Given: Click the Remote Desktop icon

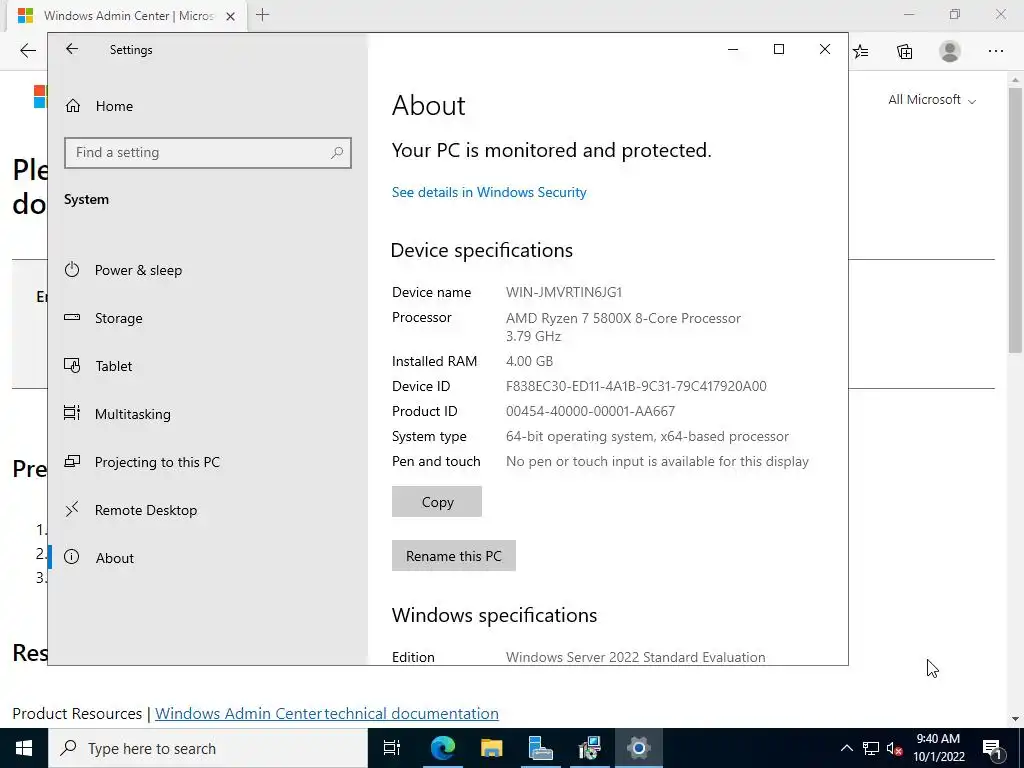Looking at the screenshot, I should (x=72, y=509).
